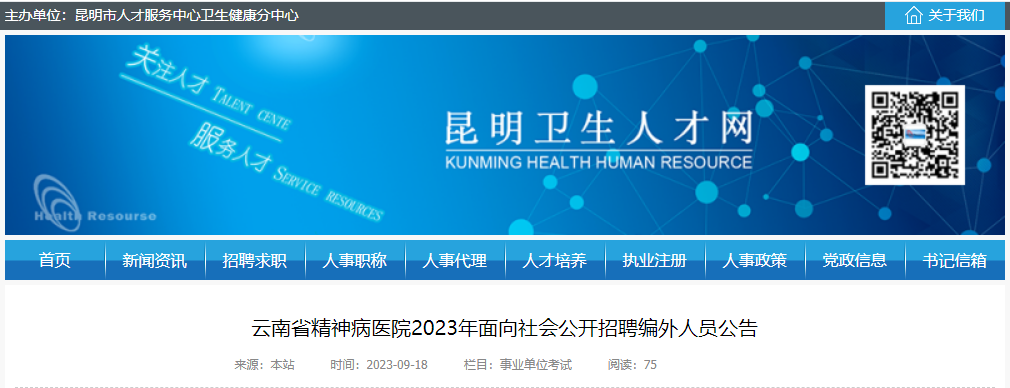Click the 来源：本站 text
The width and height of the screenshot is (1010, 388).
[264, 365]
